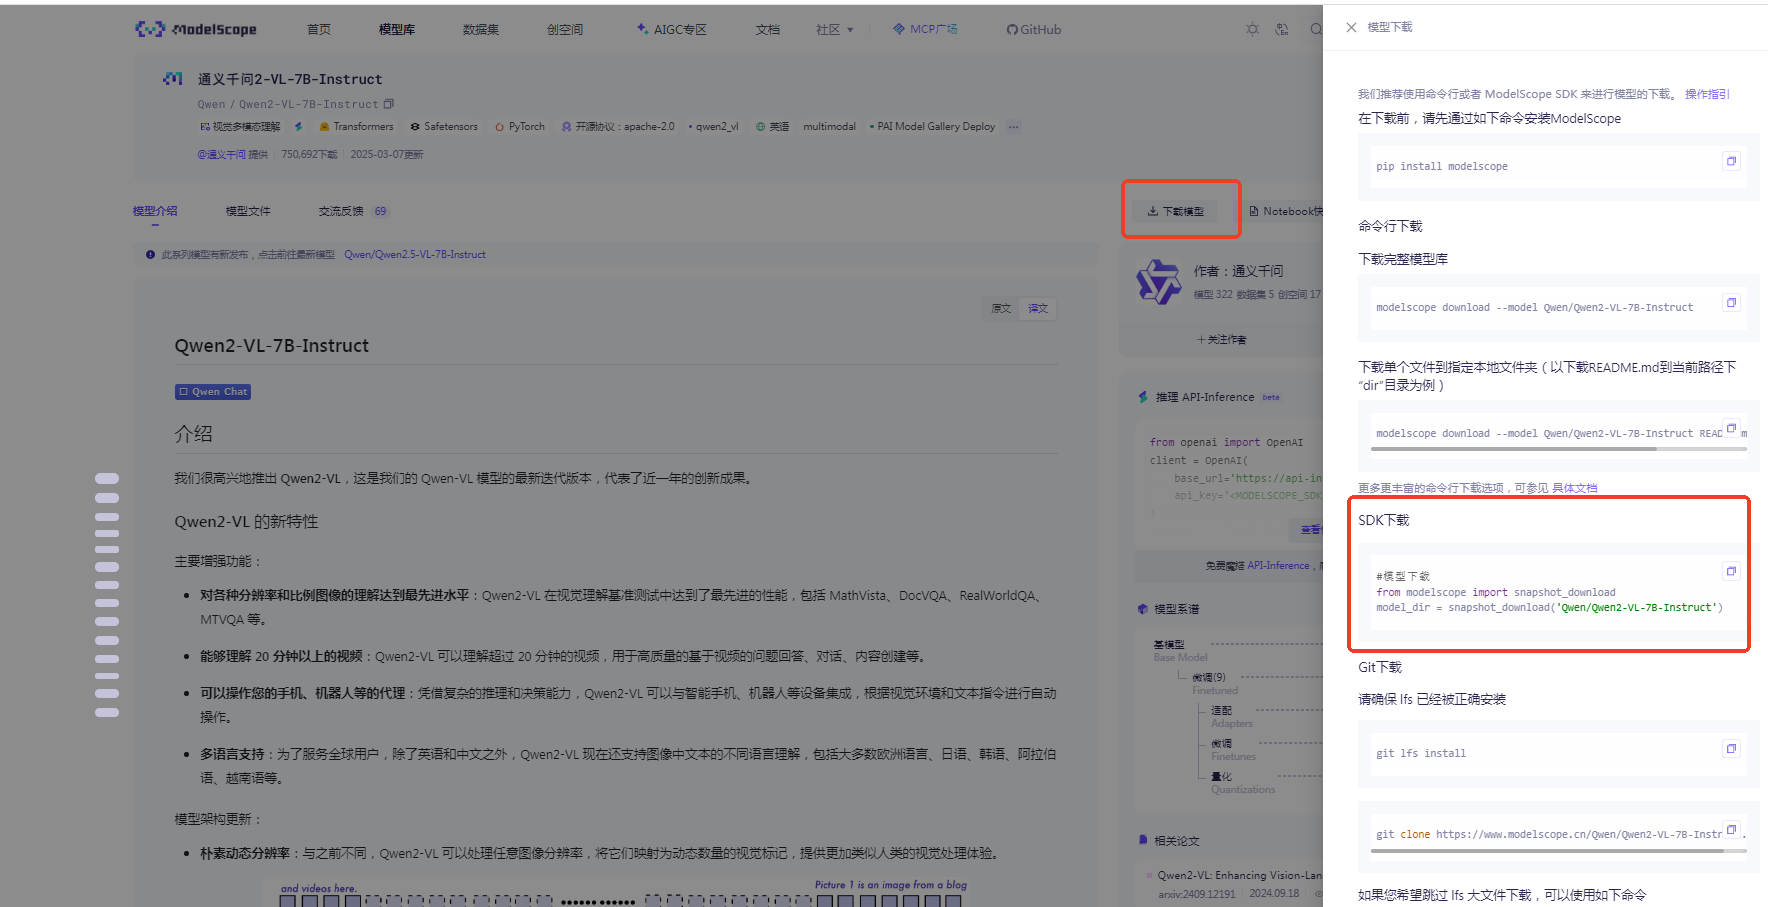Switch to the 模型介绍 tab
Viewport: 1768px width, 907px height.
(155, 211)
